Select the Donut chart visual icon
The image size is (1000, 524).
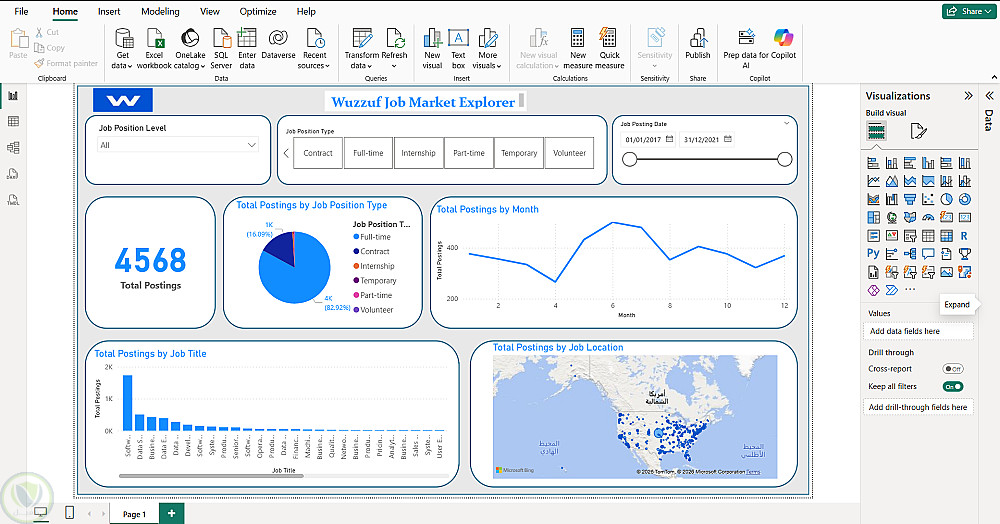click(x=965, y=200)
